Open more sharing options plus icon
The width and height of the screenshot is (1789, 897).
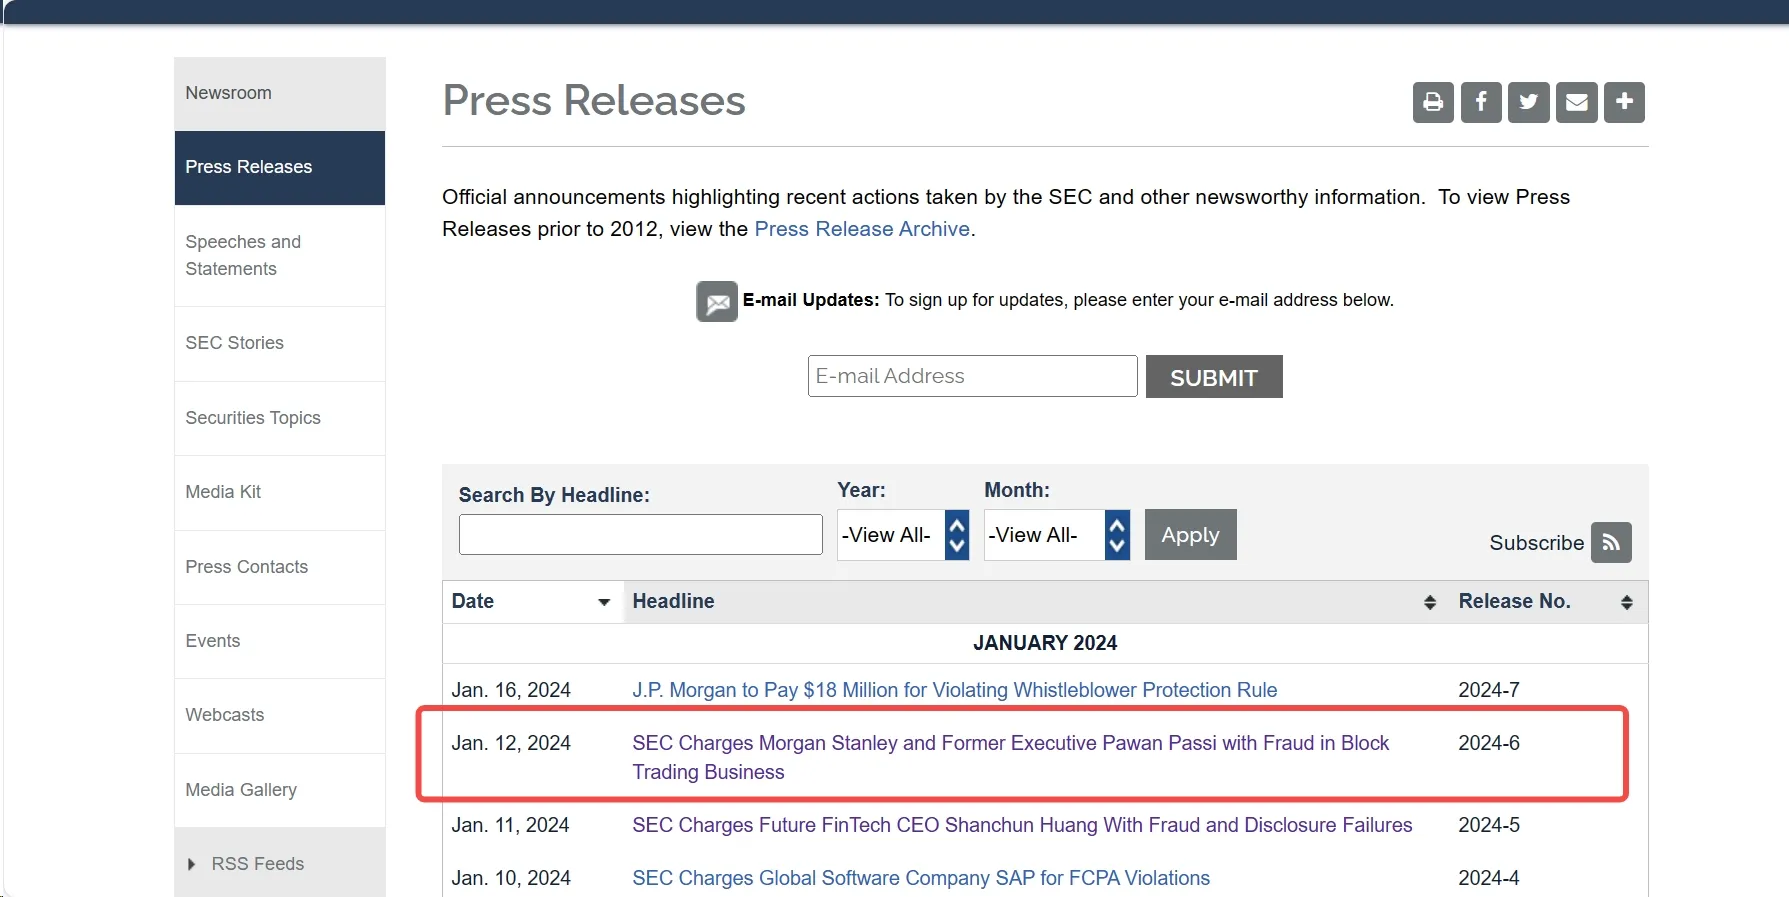pyautogui.click(x=1625, y=102)
